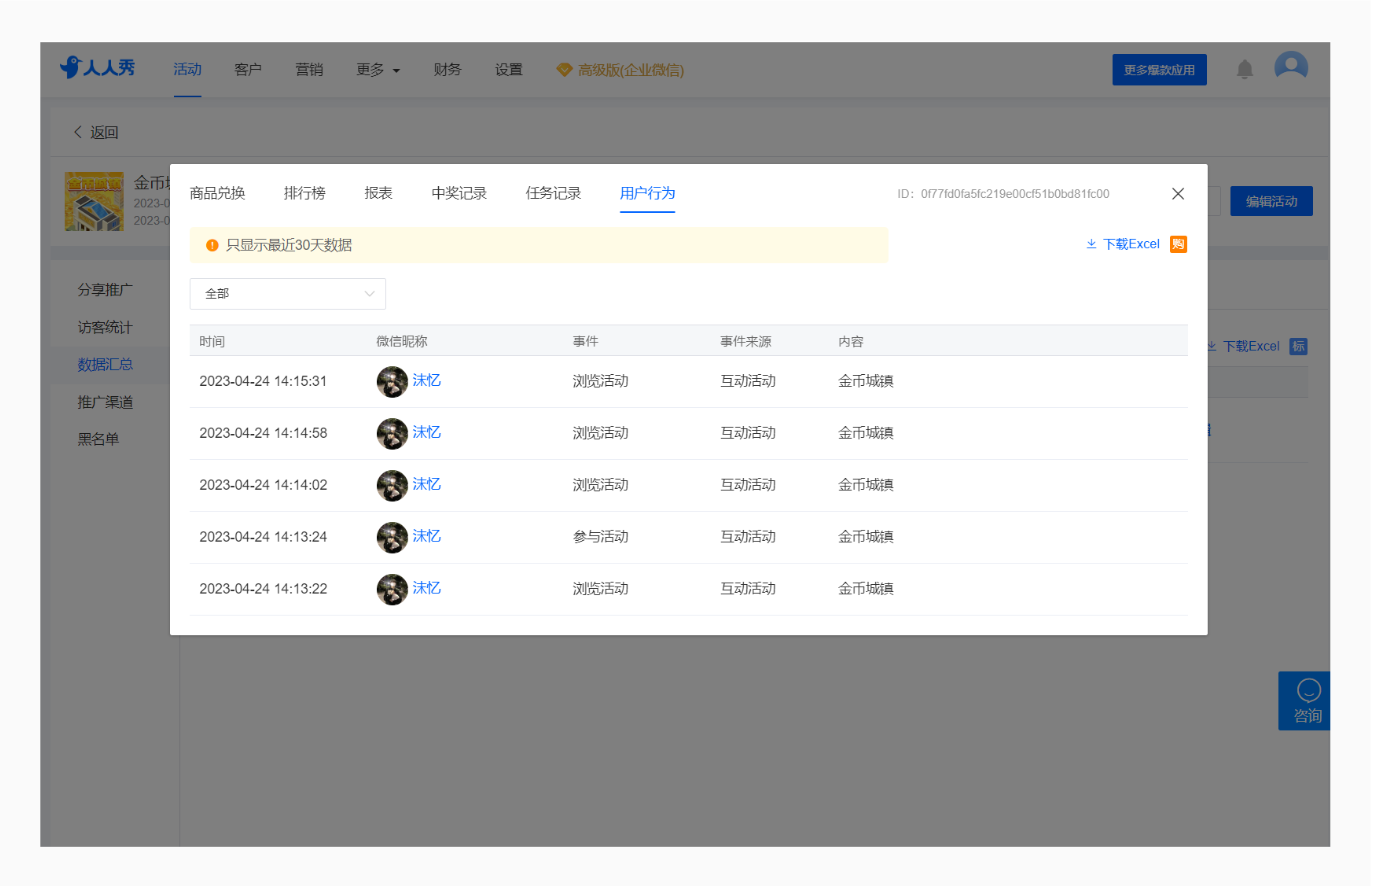This screenshot has width=1375, height=886.
Task: Click the 金币城镇 activity thumbnail
Action: tap(95, 201)
